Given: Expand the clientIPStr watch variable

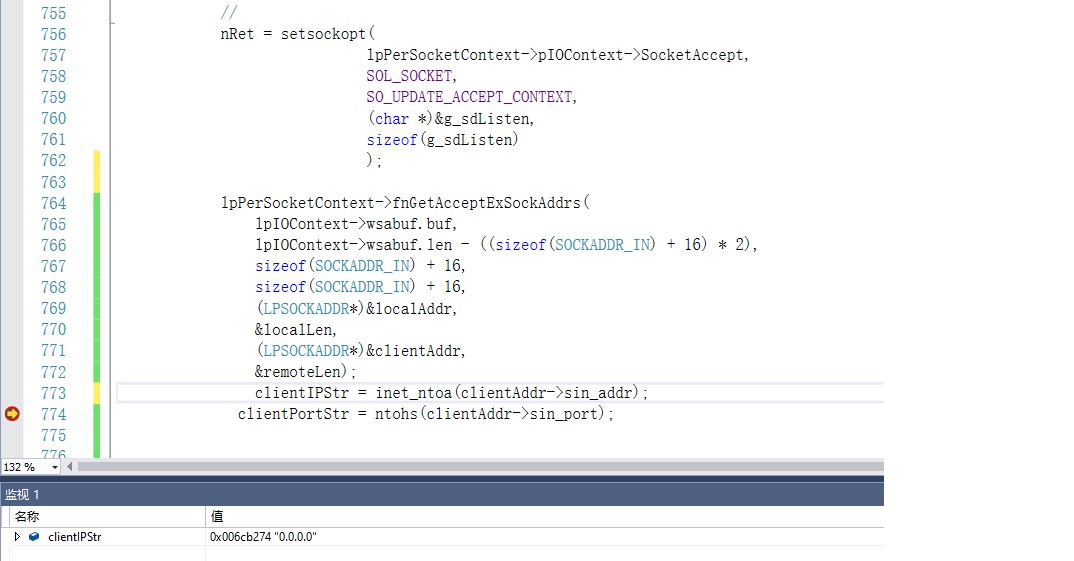Looking at the screenshot, I should [17, 536].
